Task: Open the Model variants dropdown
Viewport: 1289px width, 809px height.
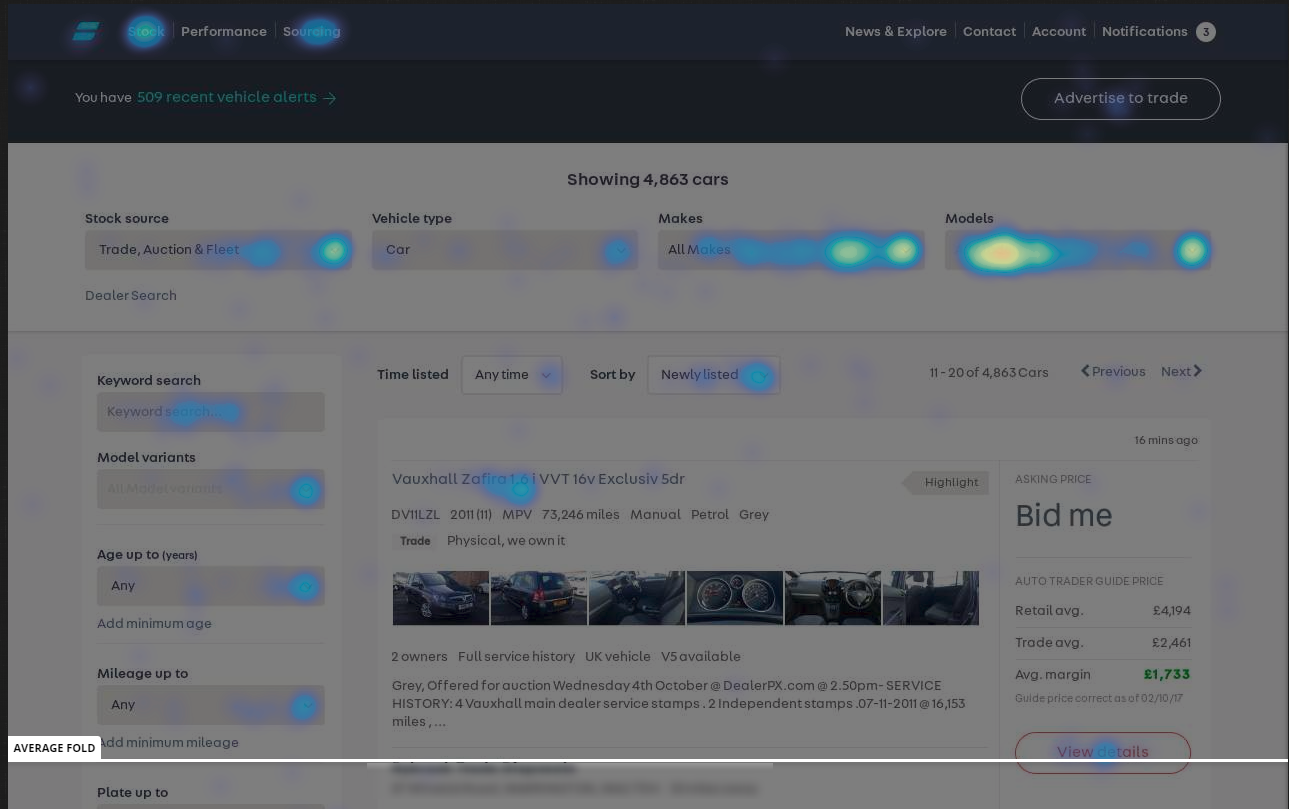Action: (210, 488)
